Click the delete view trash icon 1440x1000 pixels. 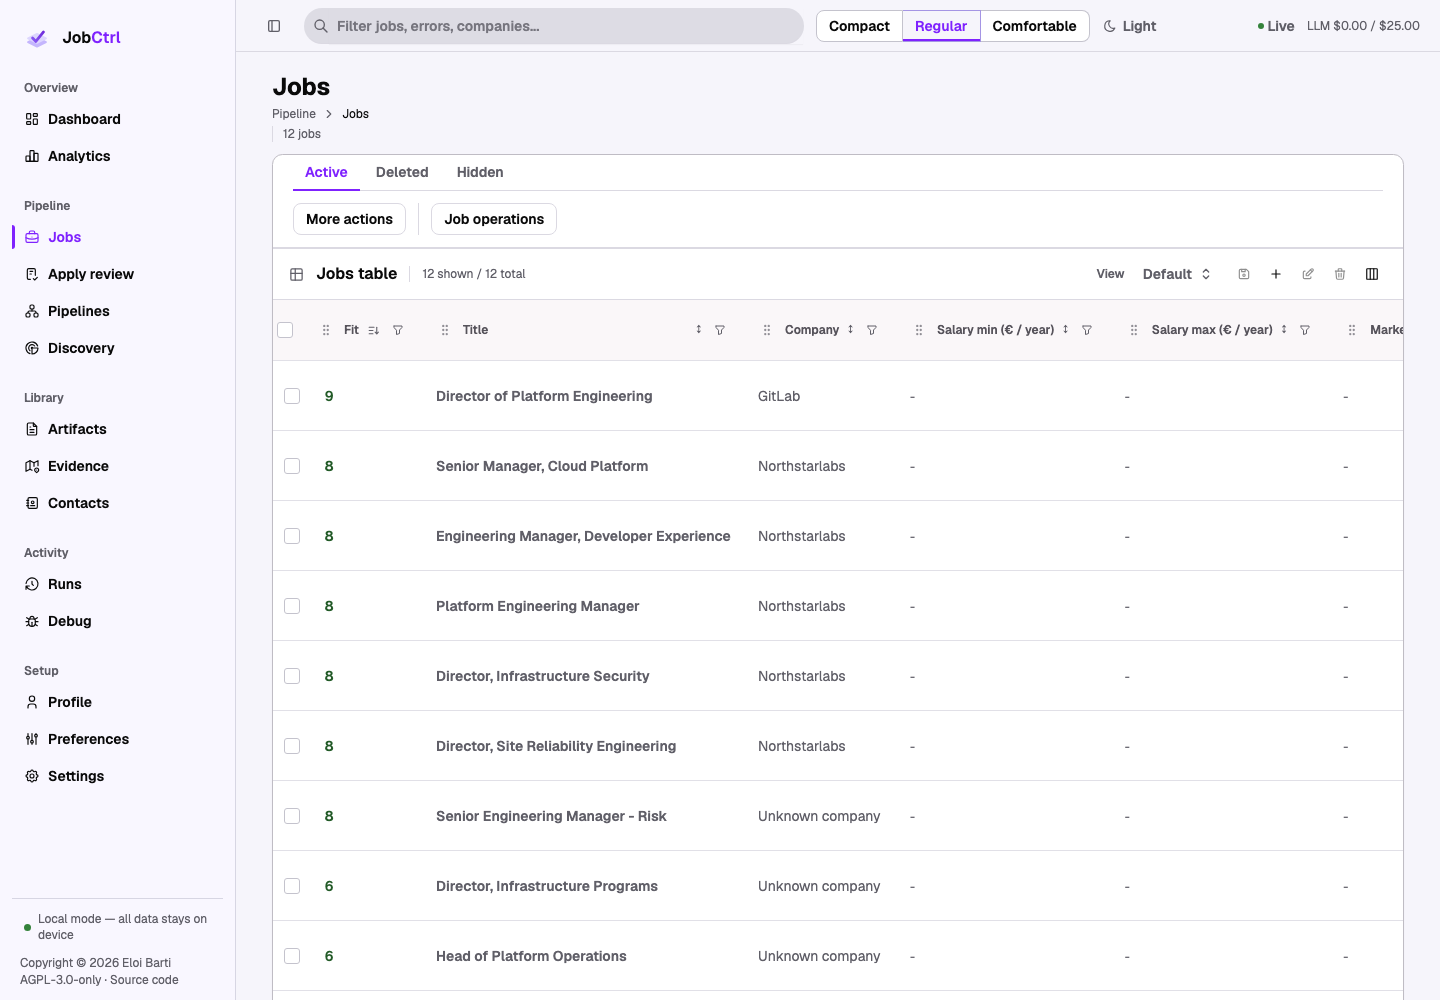(1340, 274)
